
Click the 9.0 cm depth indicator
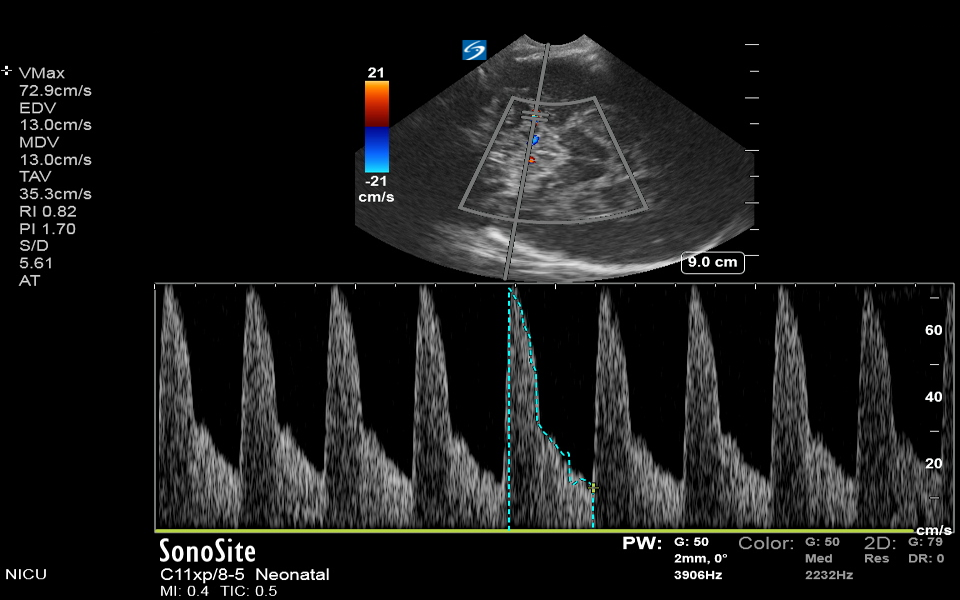(712, 263)
